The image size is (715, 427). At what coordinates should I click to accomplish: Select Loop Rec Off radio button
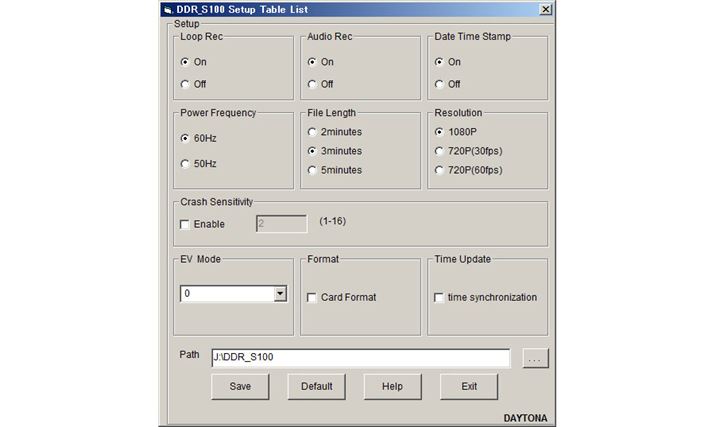[185, 84]
